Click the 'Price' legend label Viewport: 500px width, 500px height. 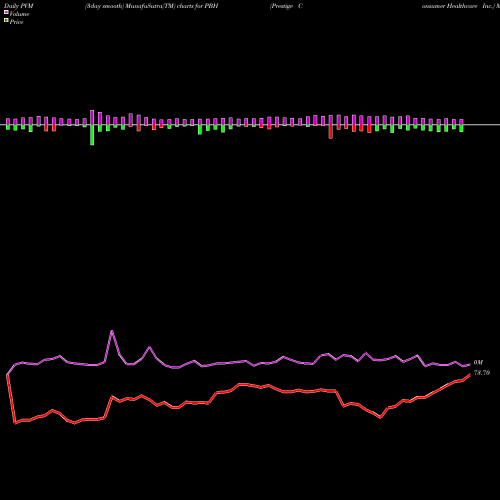pos(16,22)
